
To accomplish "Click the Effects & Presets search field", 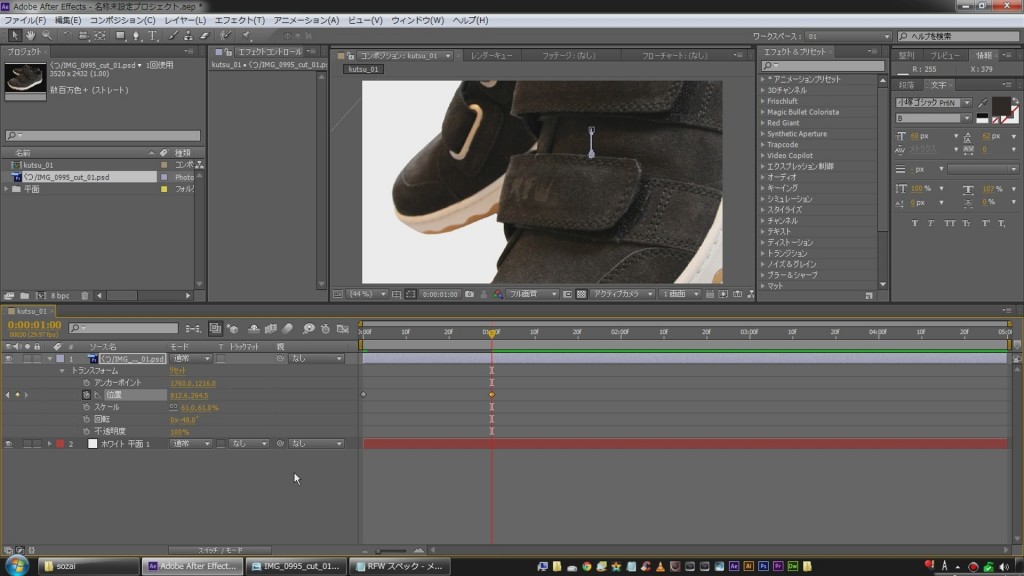I will coord(823,66).
